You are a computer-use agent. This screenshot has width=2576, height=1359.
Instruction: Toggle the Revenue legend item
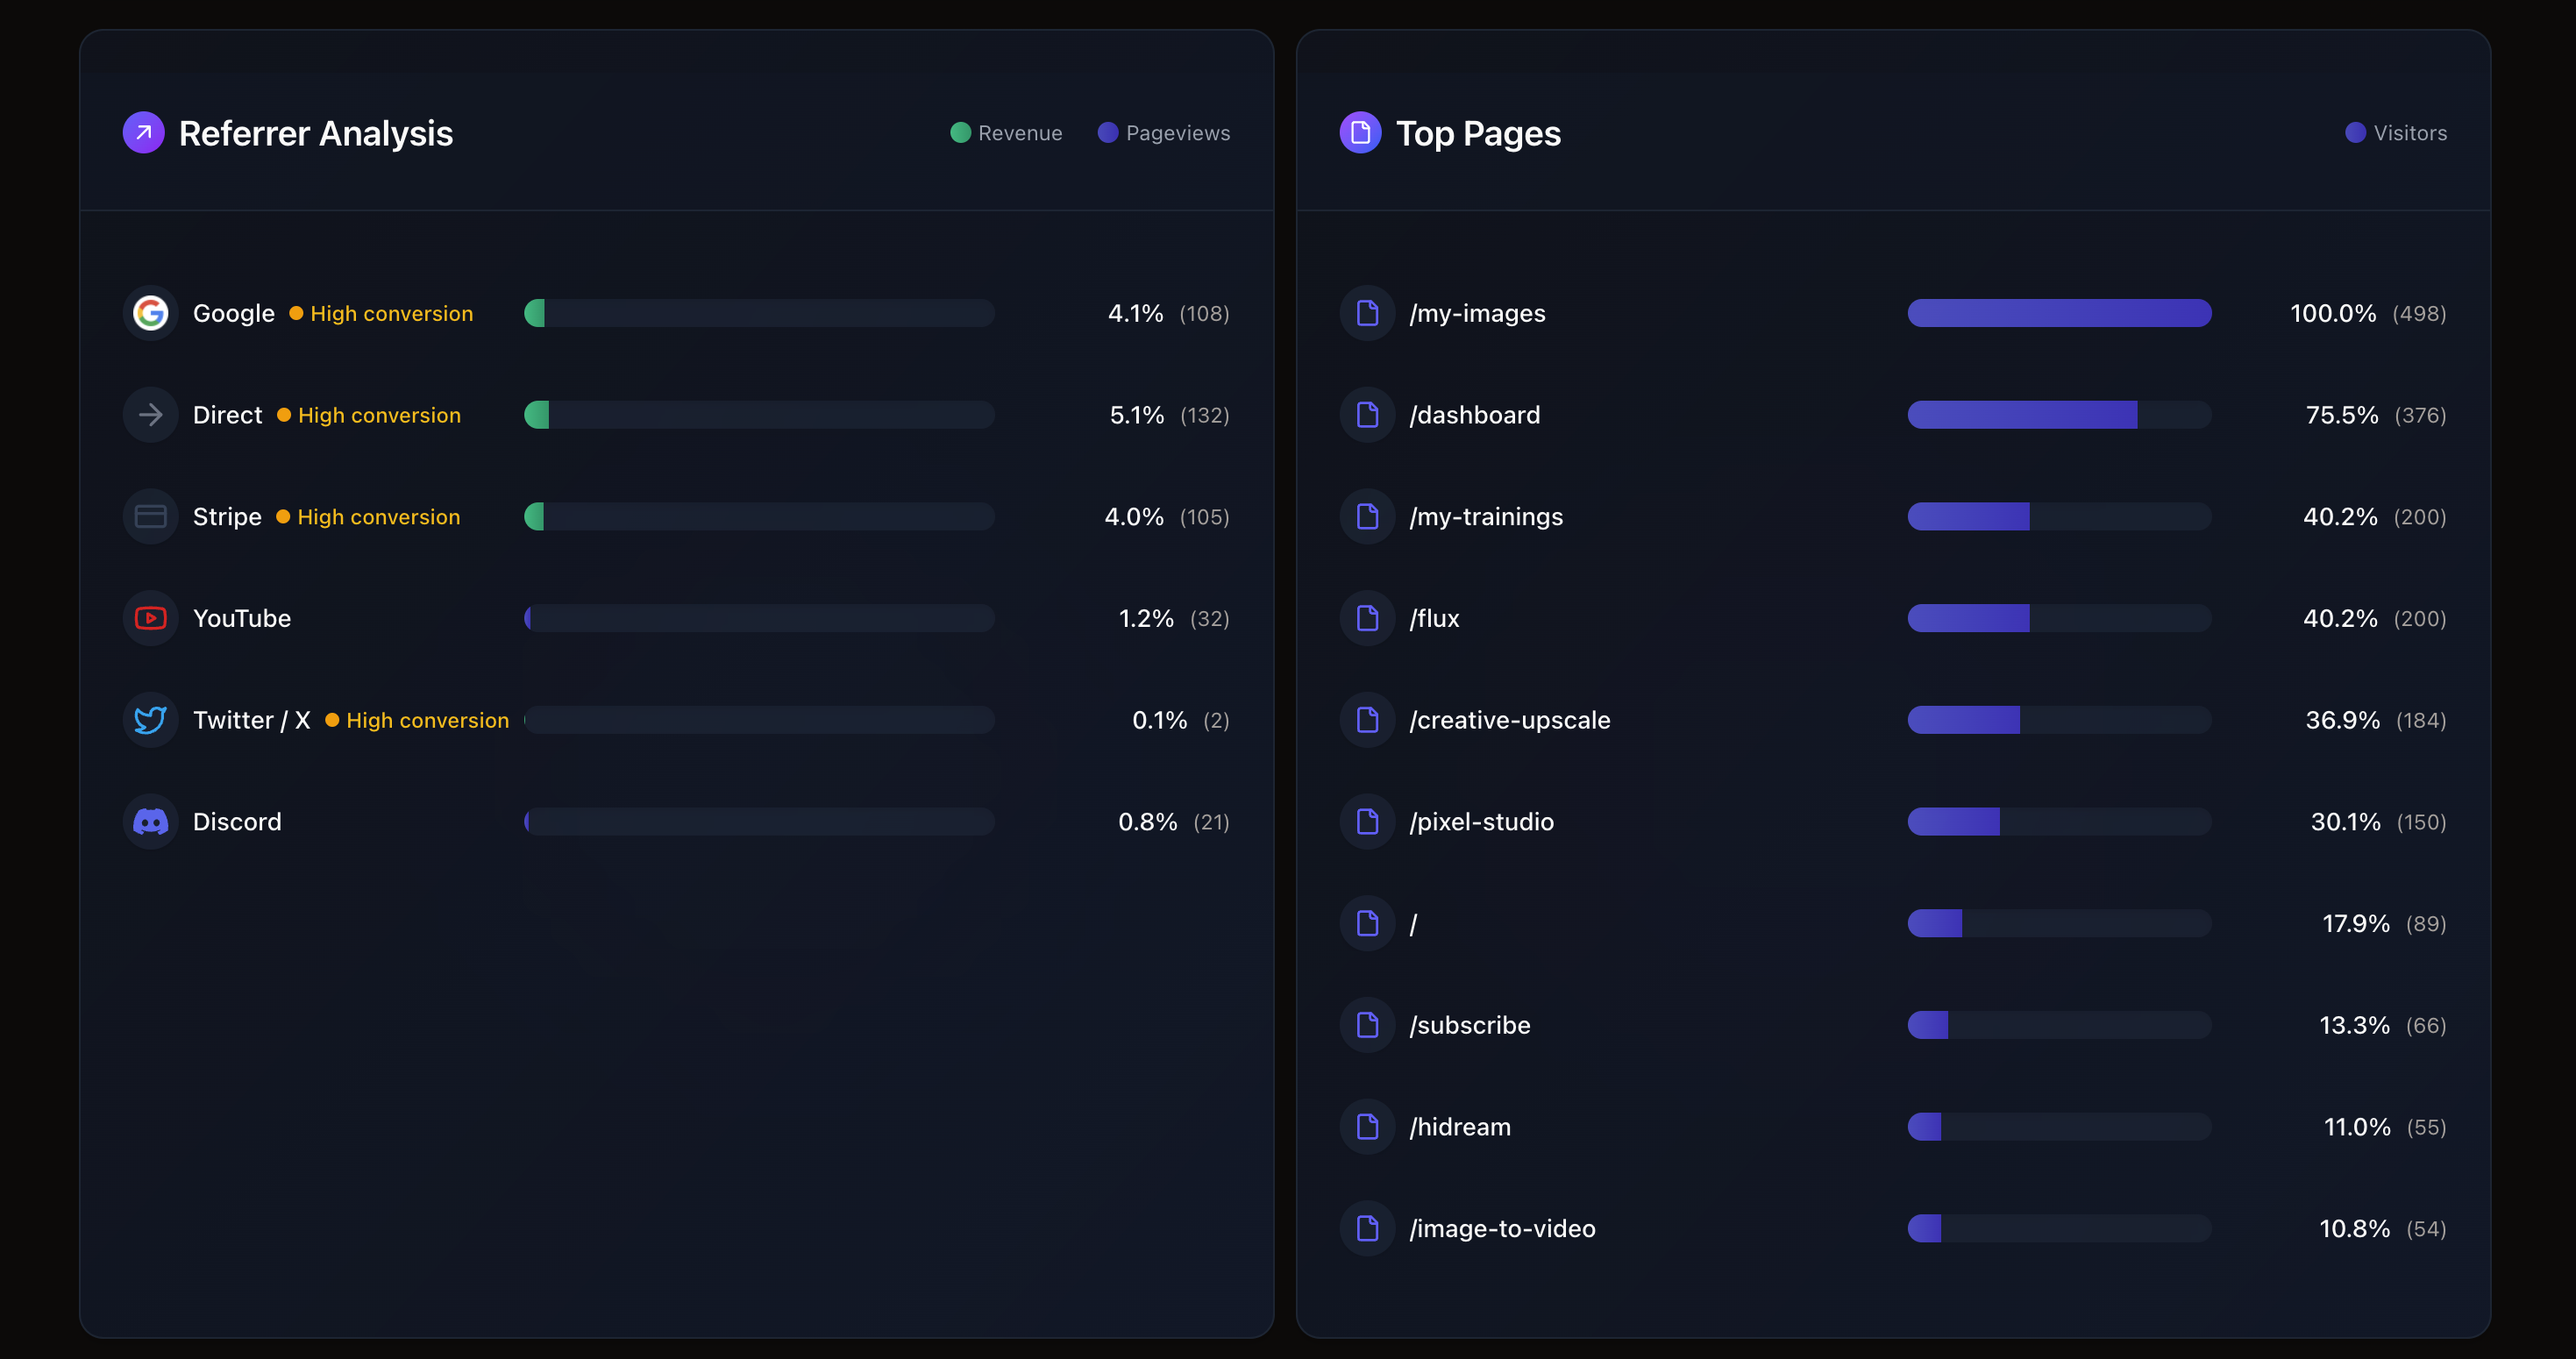pyautogui.click(x=1006, y=133)
